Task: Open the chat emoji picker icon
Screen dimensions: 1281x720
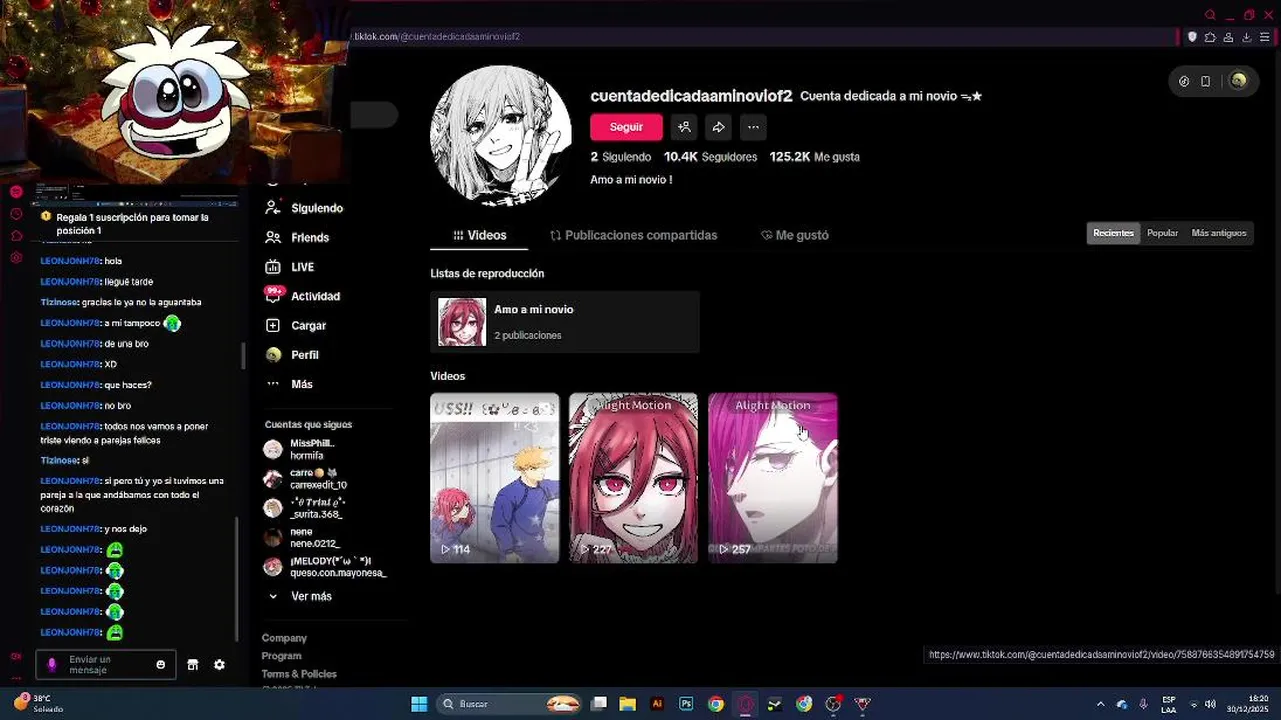Action: point(161,665)
